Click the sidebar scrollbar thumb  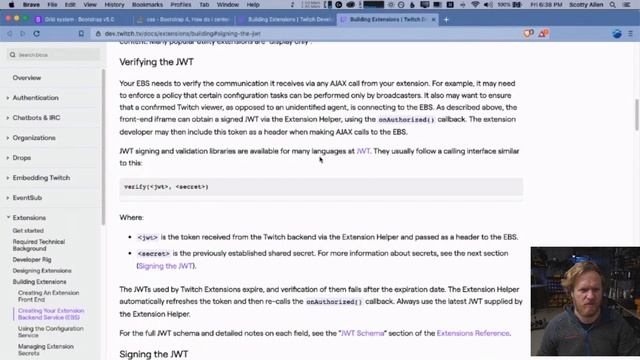[103, 147]
